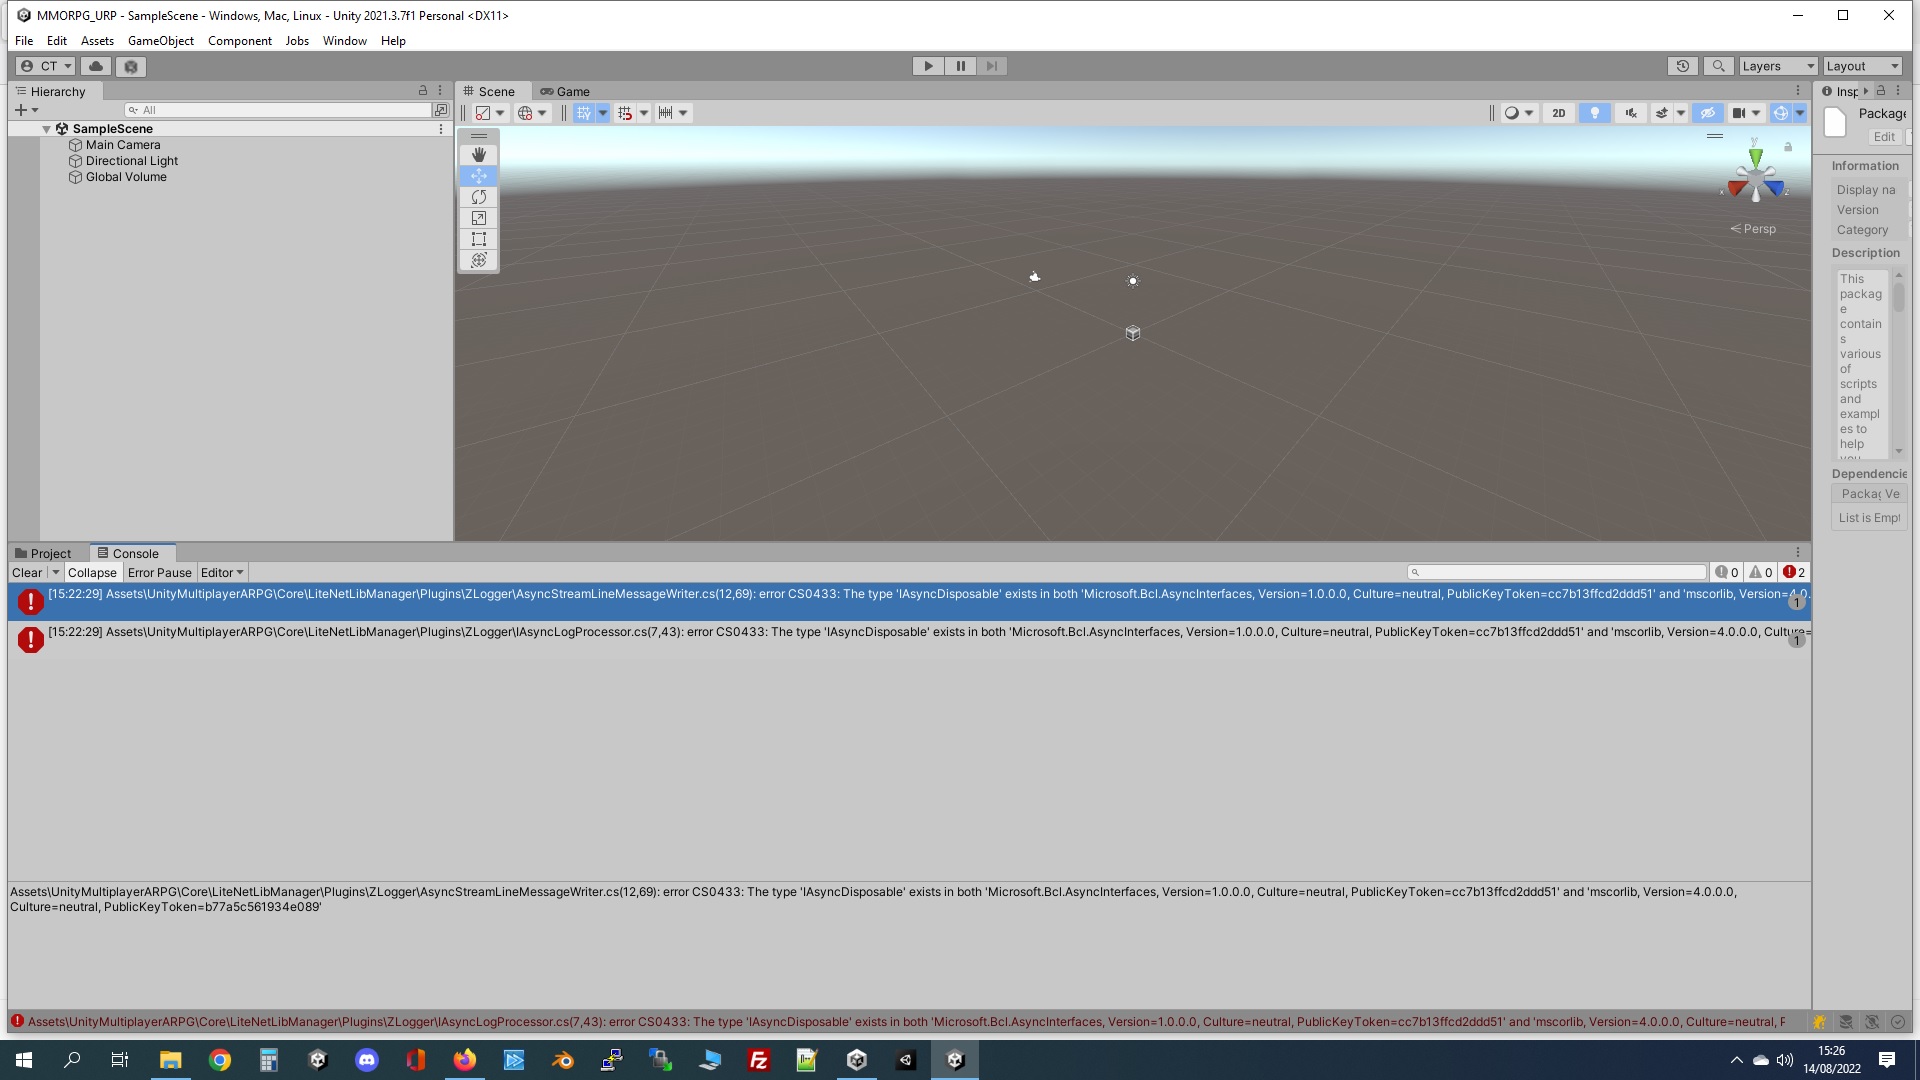
Task: Open the scene search window
Action: [x=1719, y=65]
